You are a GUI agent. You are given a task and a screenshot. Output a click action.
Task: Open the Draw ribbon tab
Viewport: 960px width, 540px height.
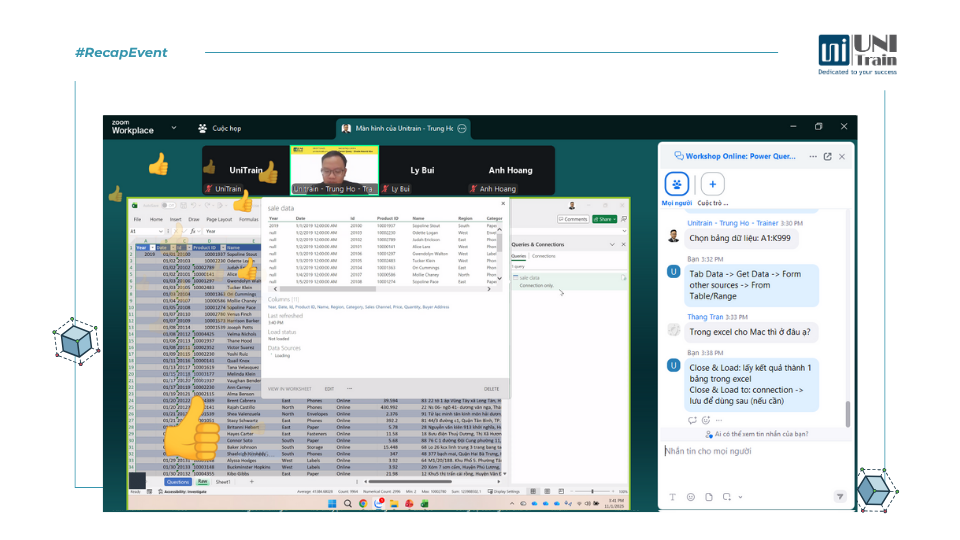click(x=193, y=219)
